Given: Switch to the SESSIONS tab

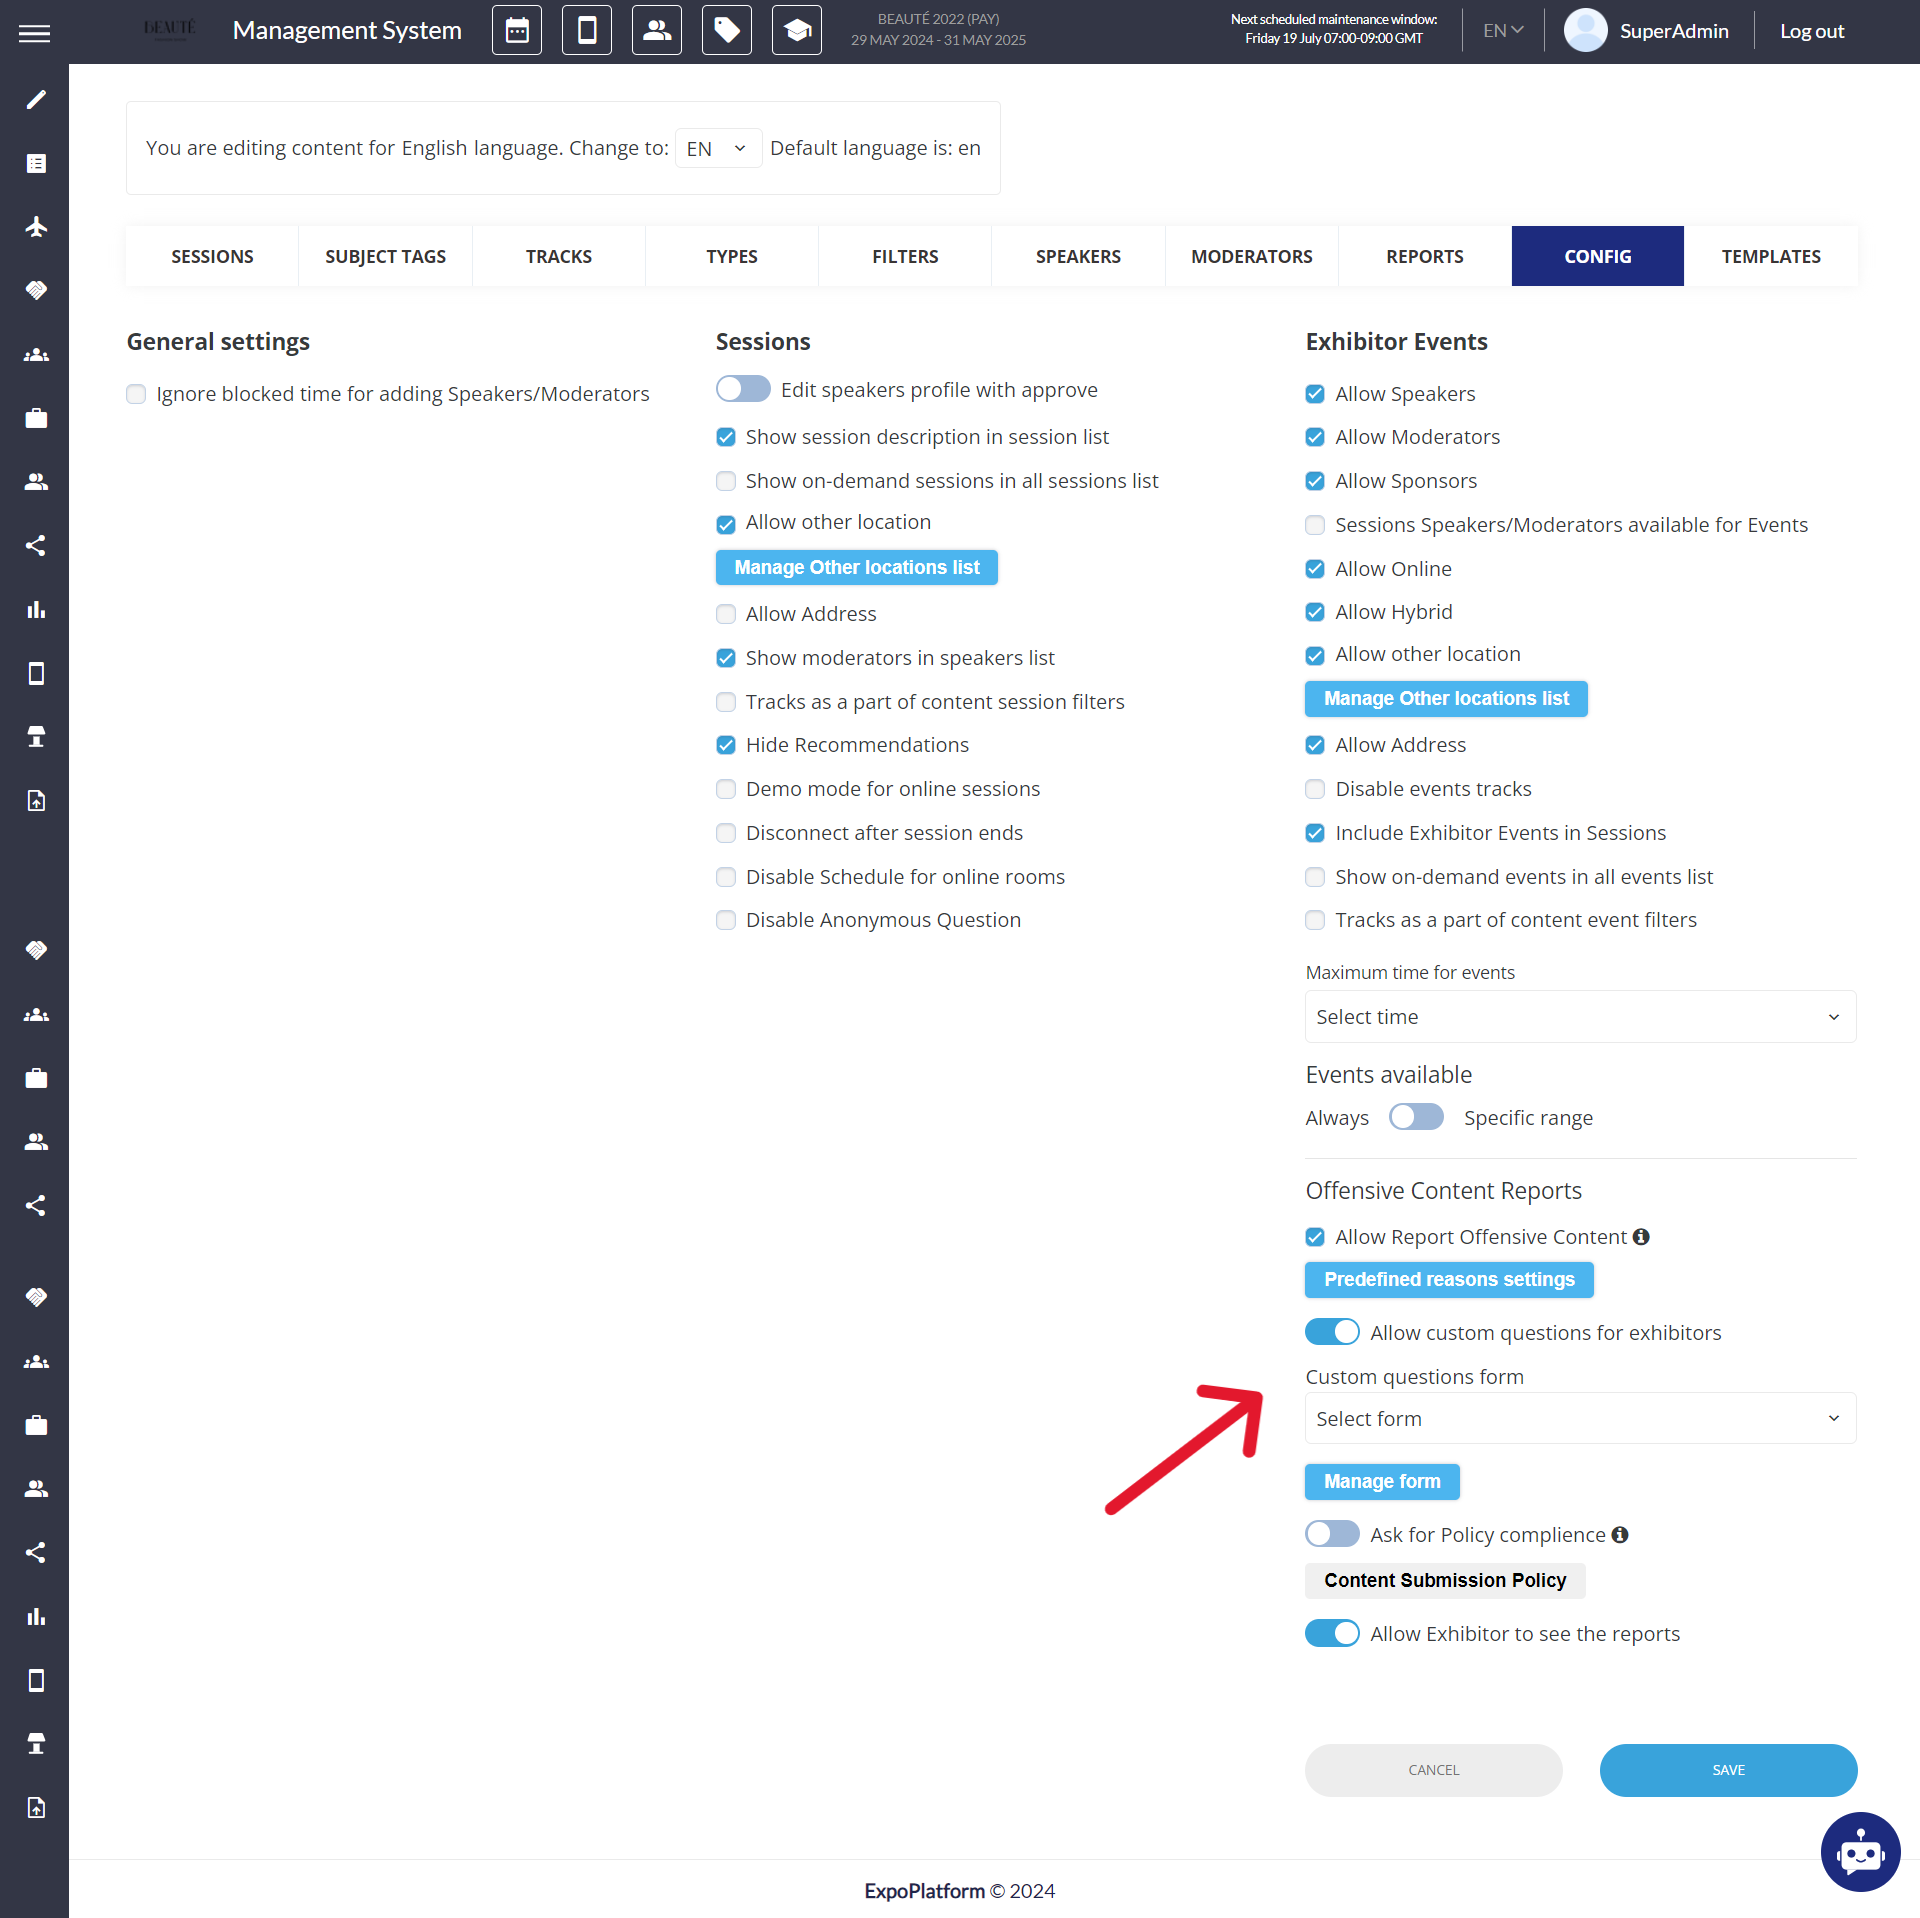Looking at the screenshot, I should point(212,256).
